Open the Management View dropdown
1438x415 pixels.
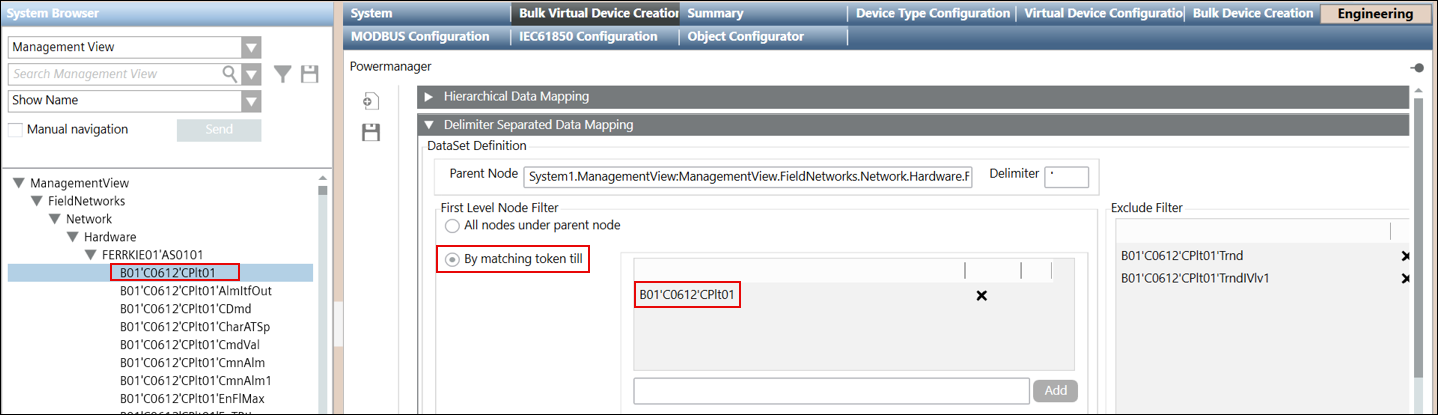coord(251,47)
